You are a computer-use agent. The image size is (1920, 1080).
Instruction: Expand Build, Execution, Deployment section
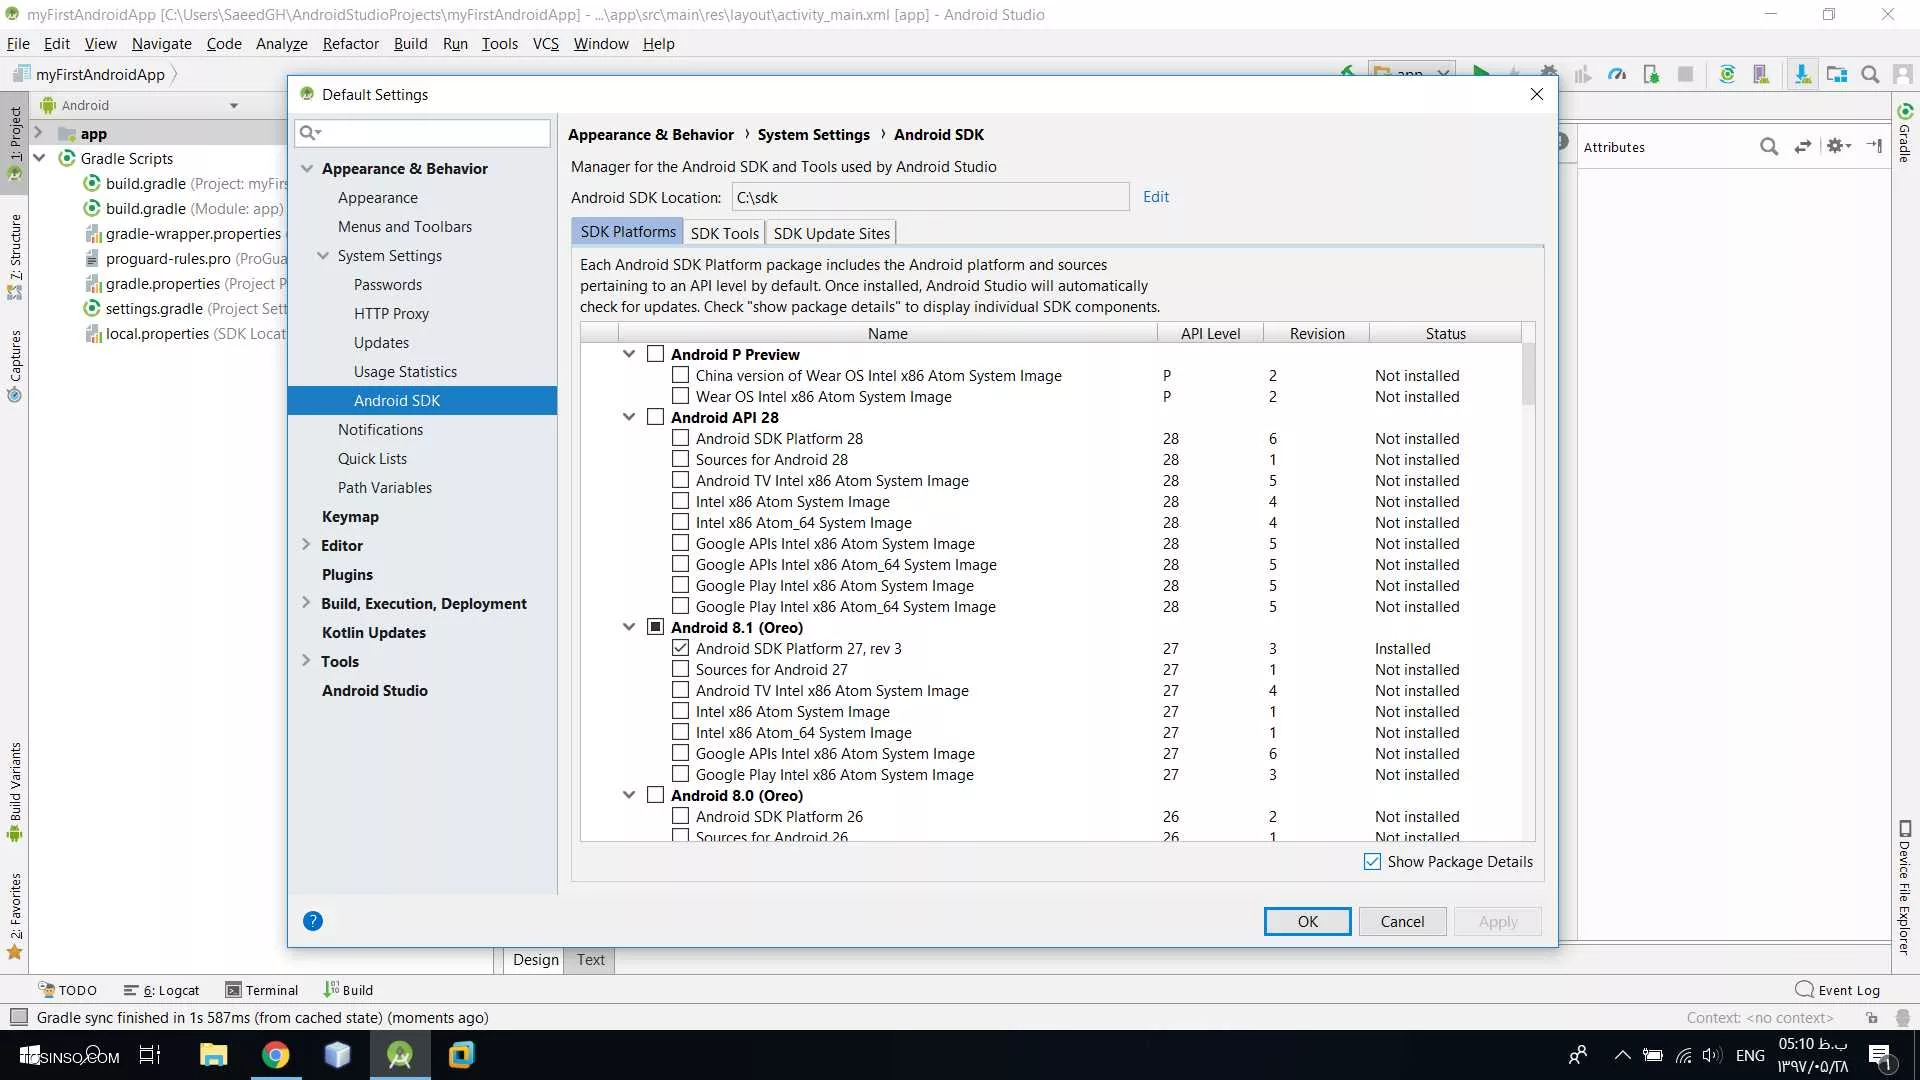pyautogui.click(x=306, y=603)
